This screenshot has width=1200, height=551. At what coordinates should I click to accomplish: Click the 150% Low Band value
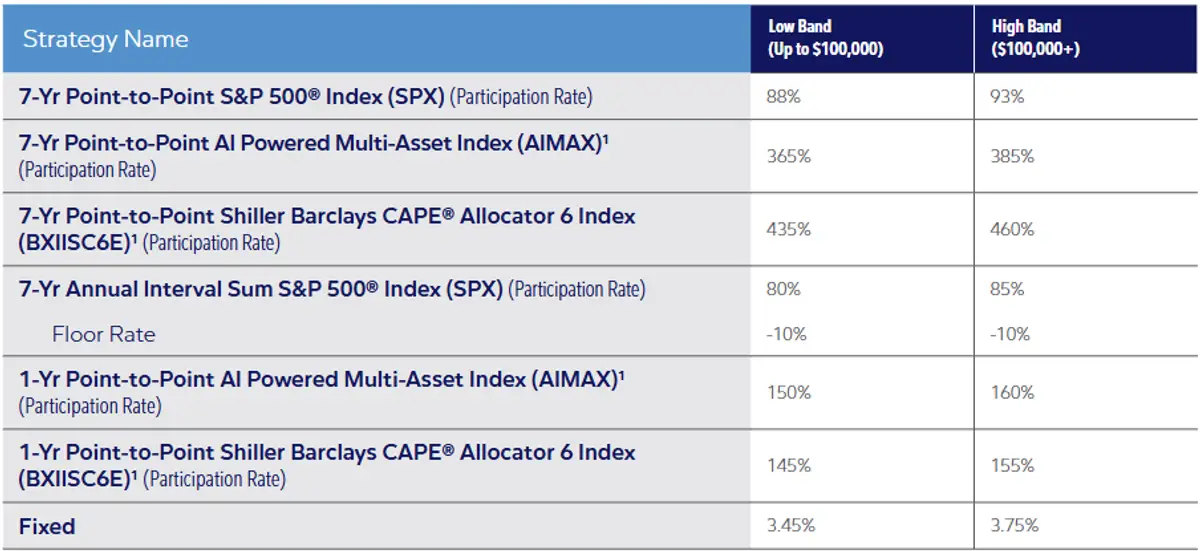pos(787,393)
